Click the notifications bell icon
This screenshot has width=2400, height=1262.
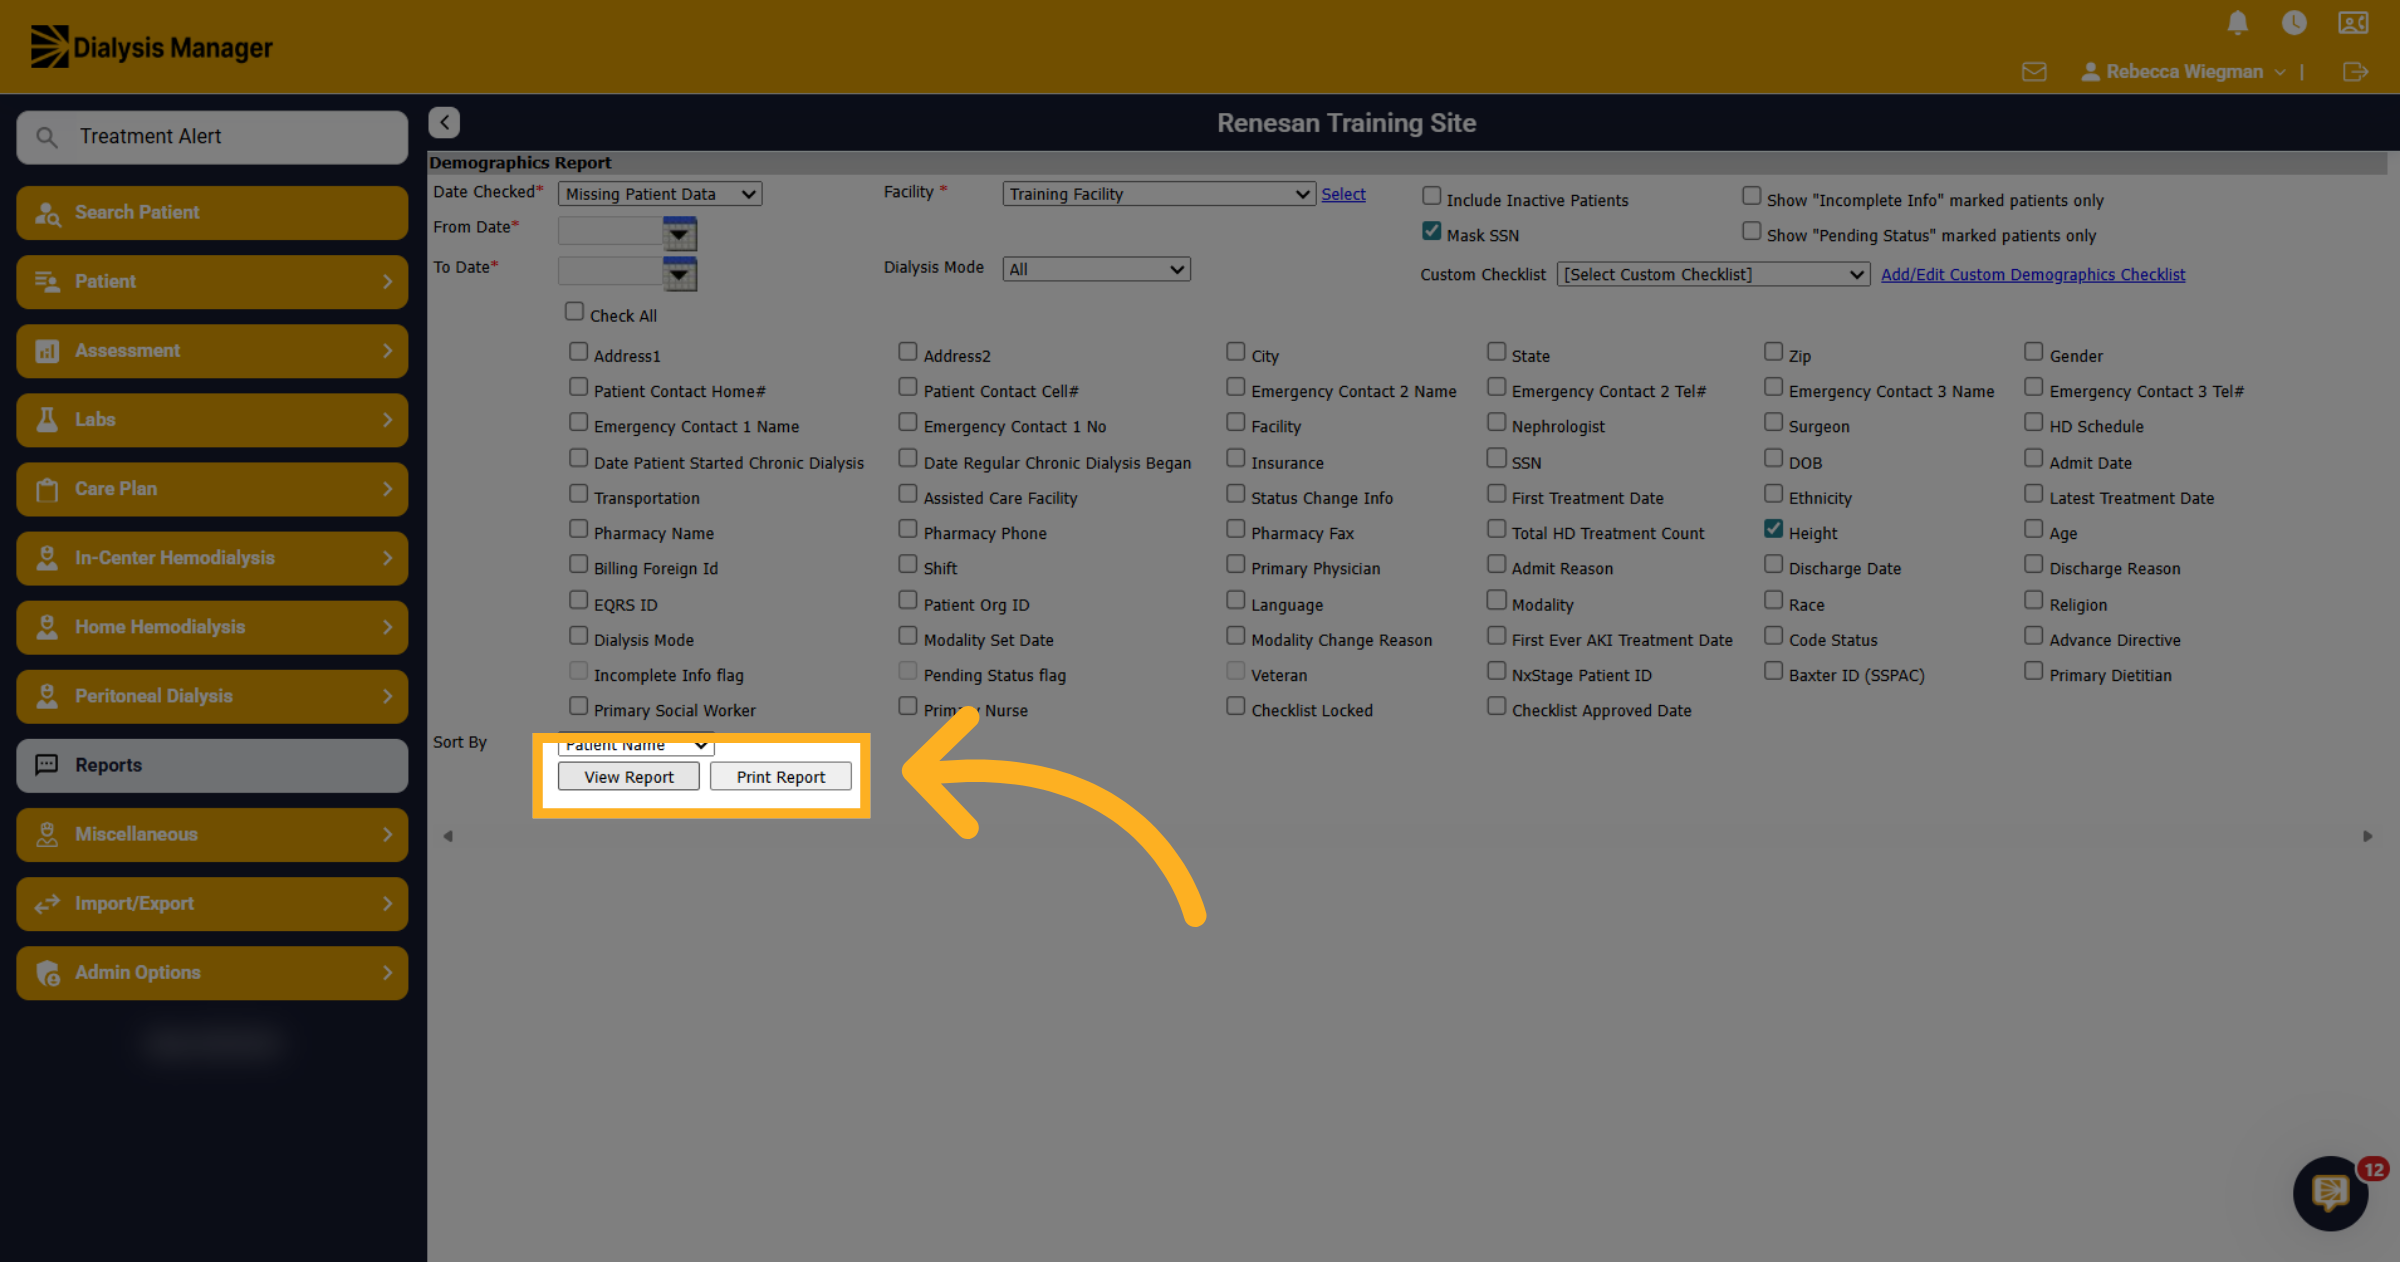pyautogui.click(x=2238, y=23)
